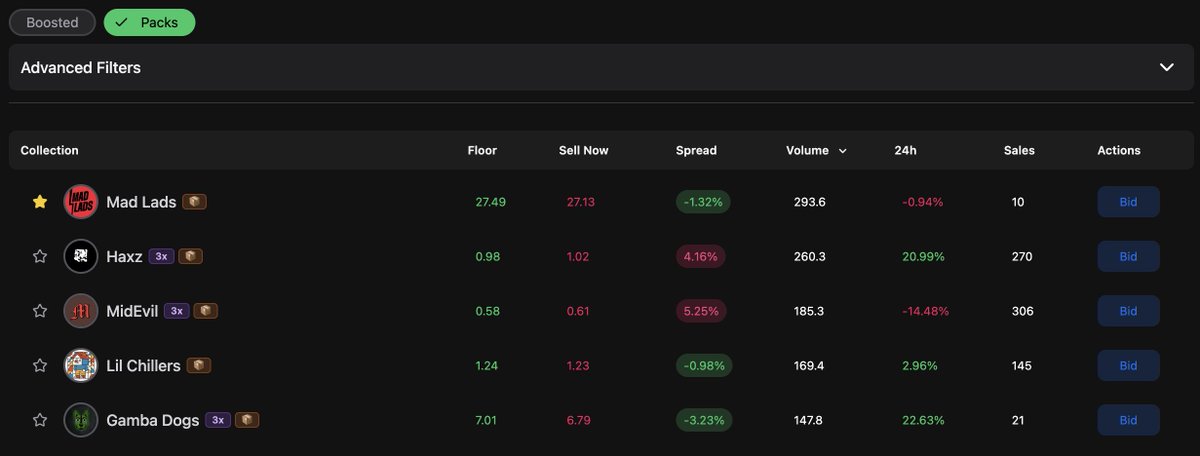The image size is (1200, 456).
Task: Toggle Volume sort direction arrow
Action: pos(842,151)
